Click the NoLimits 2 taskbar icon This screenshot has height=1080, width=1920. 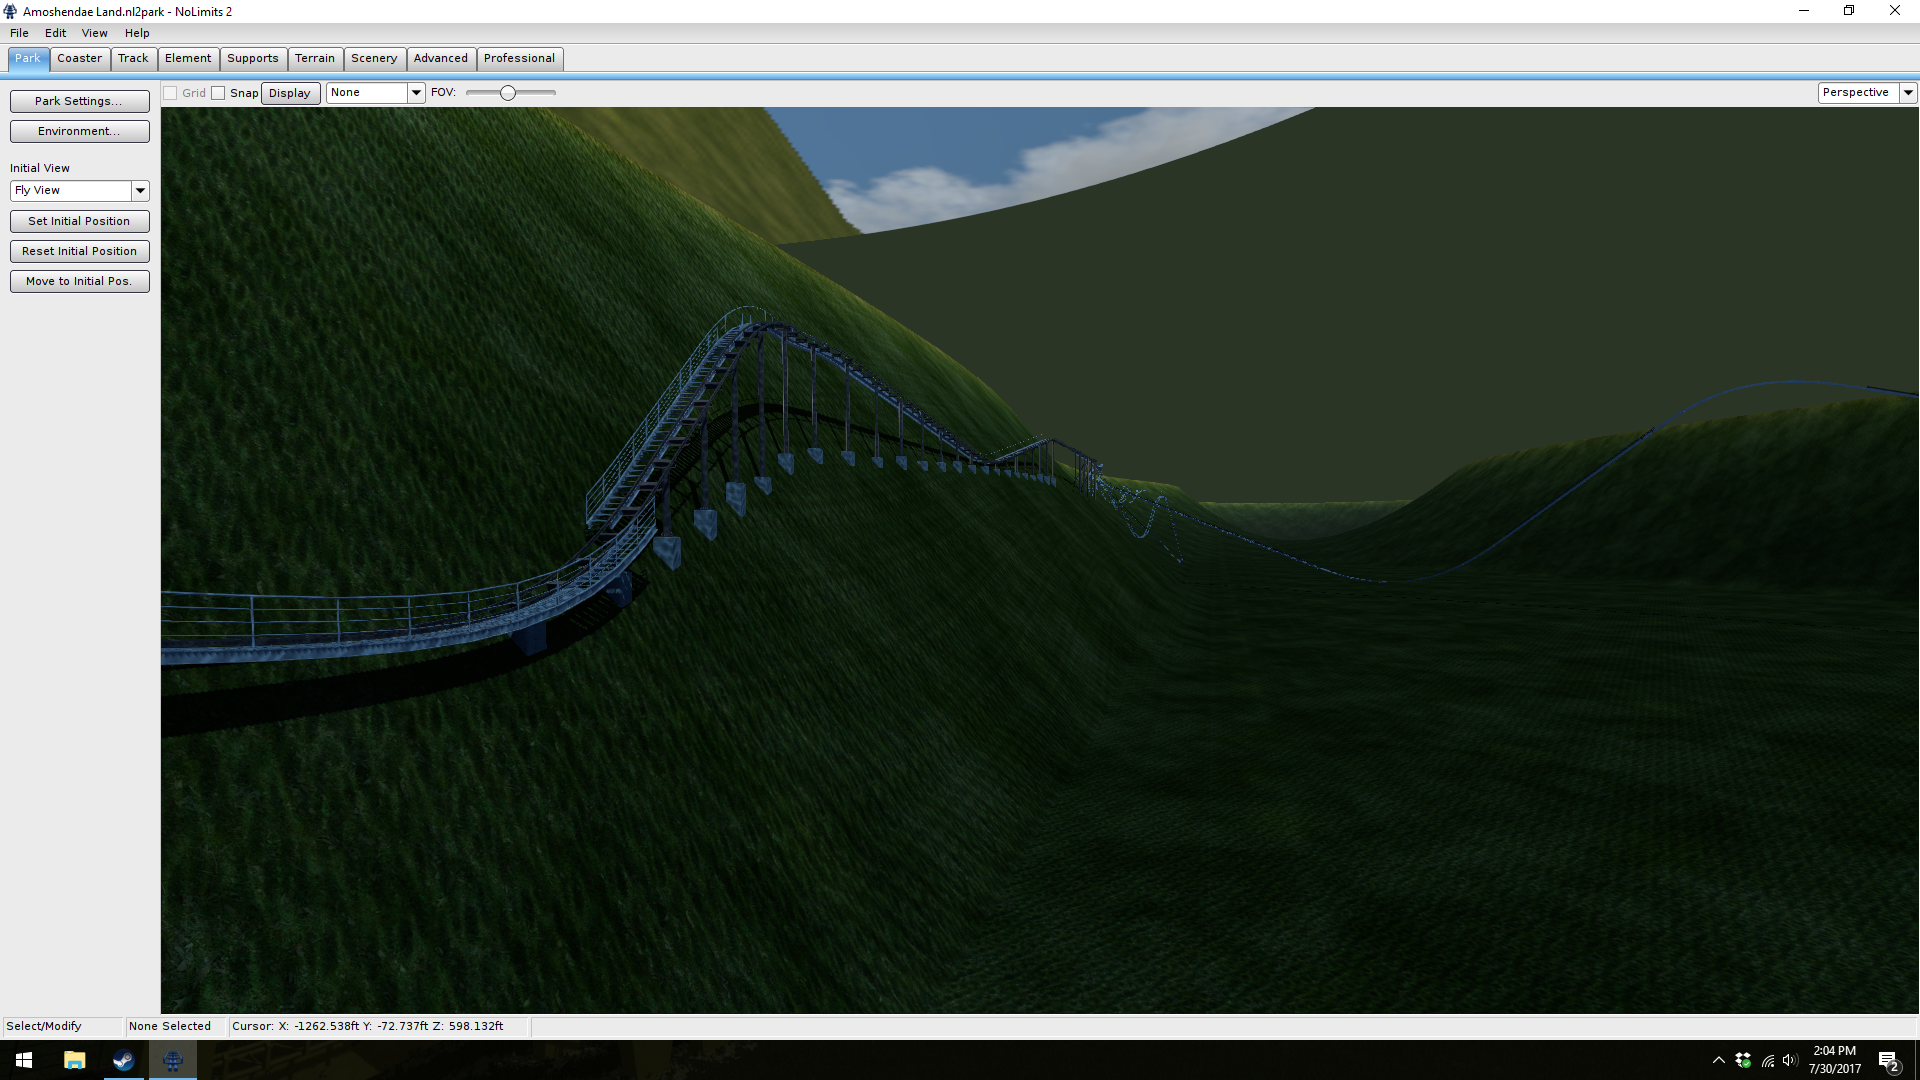pos(172,1060)
